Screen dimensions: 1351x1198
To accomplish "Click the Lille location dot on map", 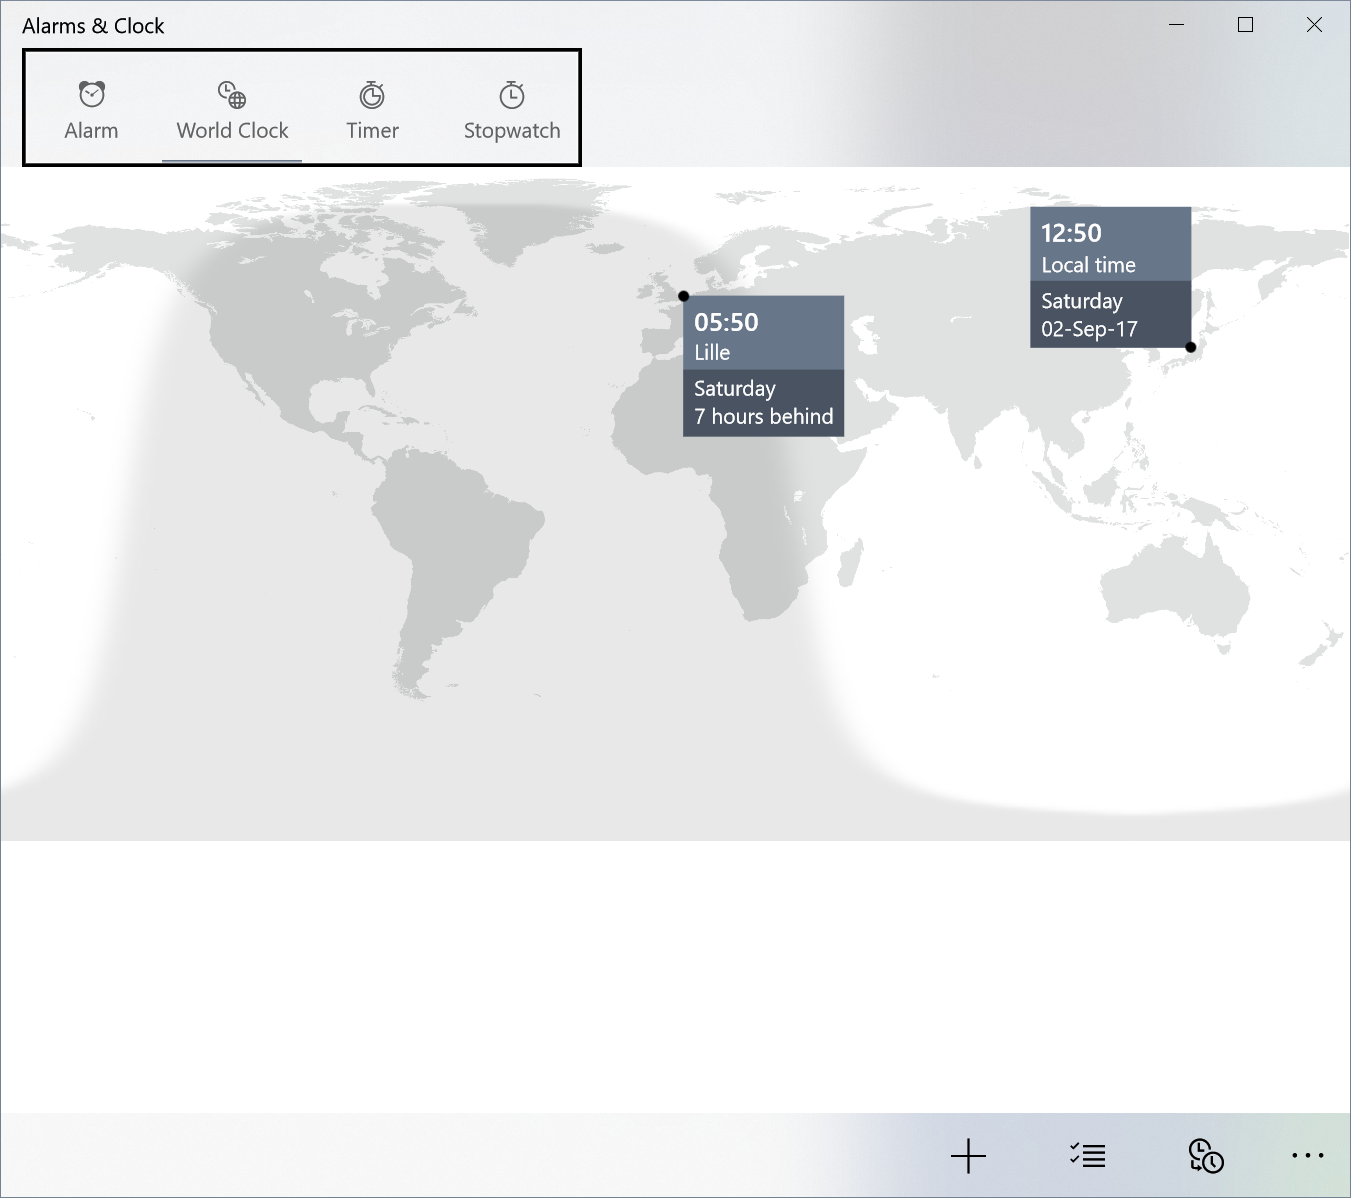I will tap(684, 296).
